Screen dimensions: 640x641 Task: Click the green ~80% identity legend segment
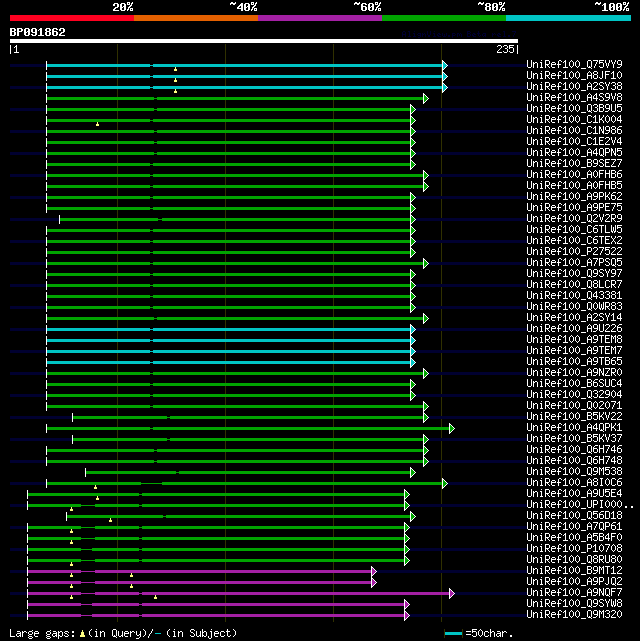click(x=444, y=18)
